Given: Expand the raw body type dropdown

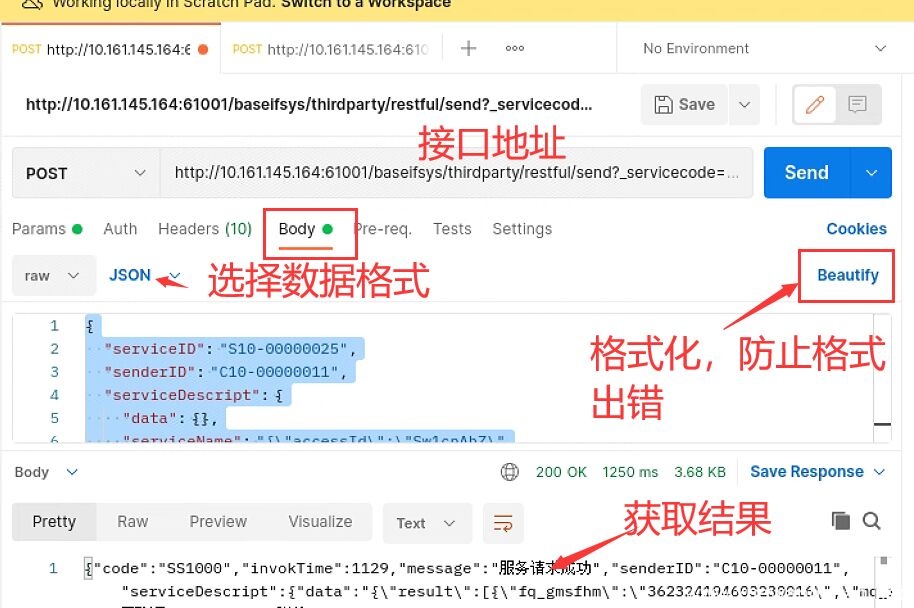Looking at the screenshot, I should pyautogui.click(x=52, y=275).
